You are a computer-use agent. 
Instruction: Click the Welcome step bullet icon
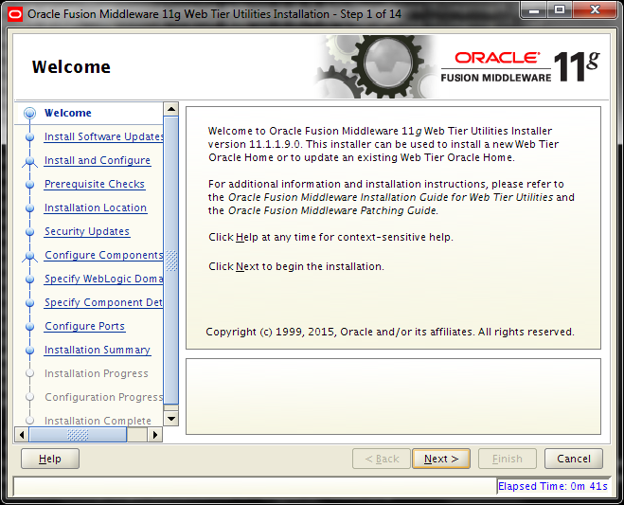[30, 113]
